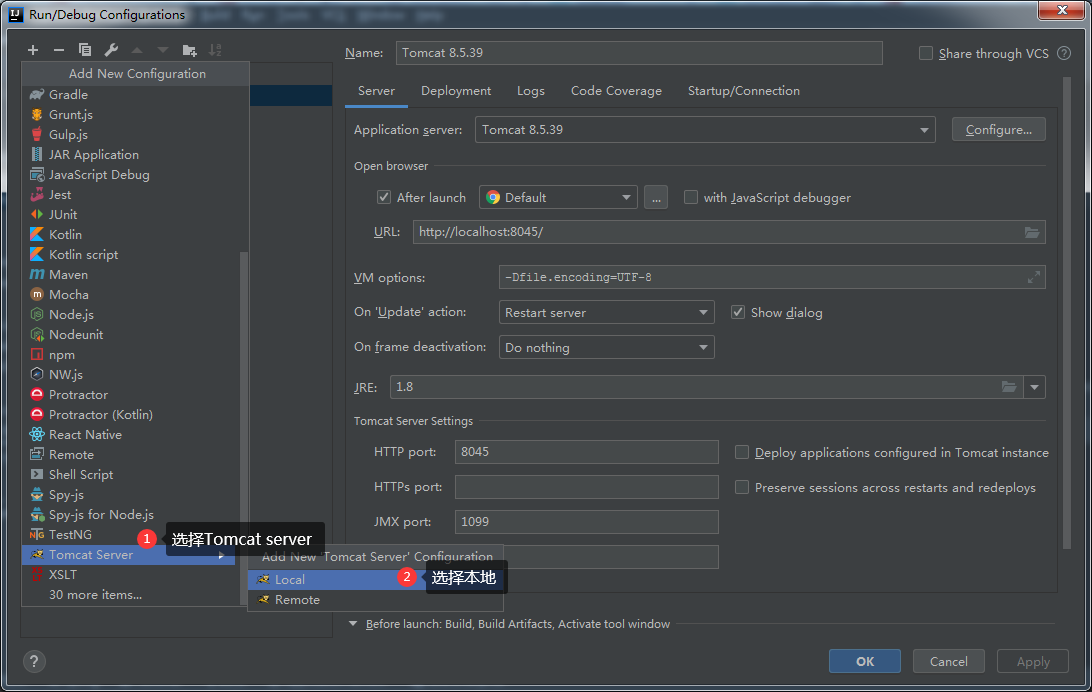Click the OK button
The height and width of the screenshot is (692, 1092).
tap(865, 661)
